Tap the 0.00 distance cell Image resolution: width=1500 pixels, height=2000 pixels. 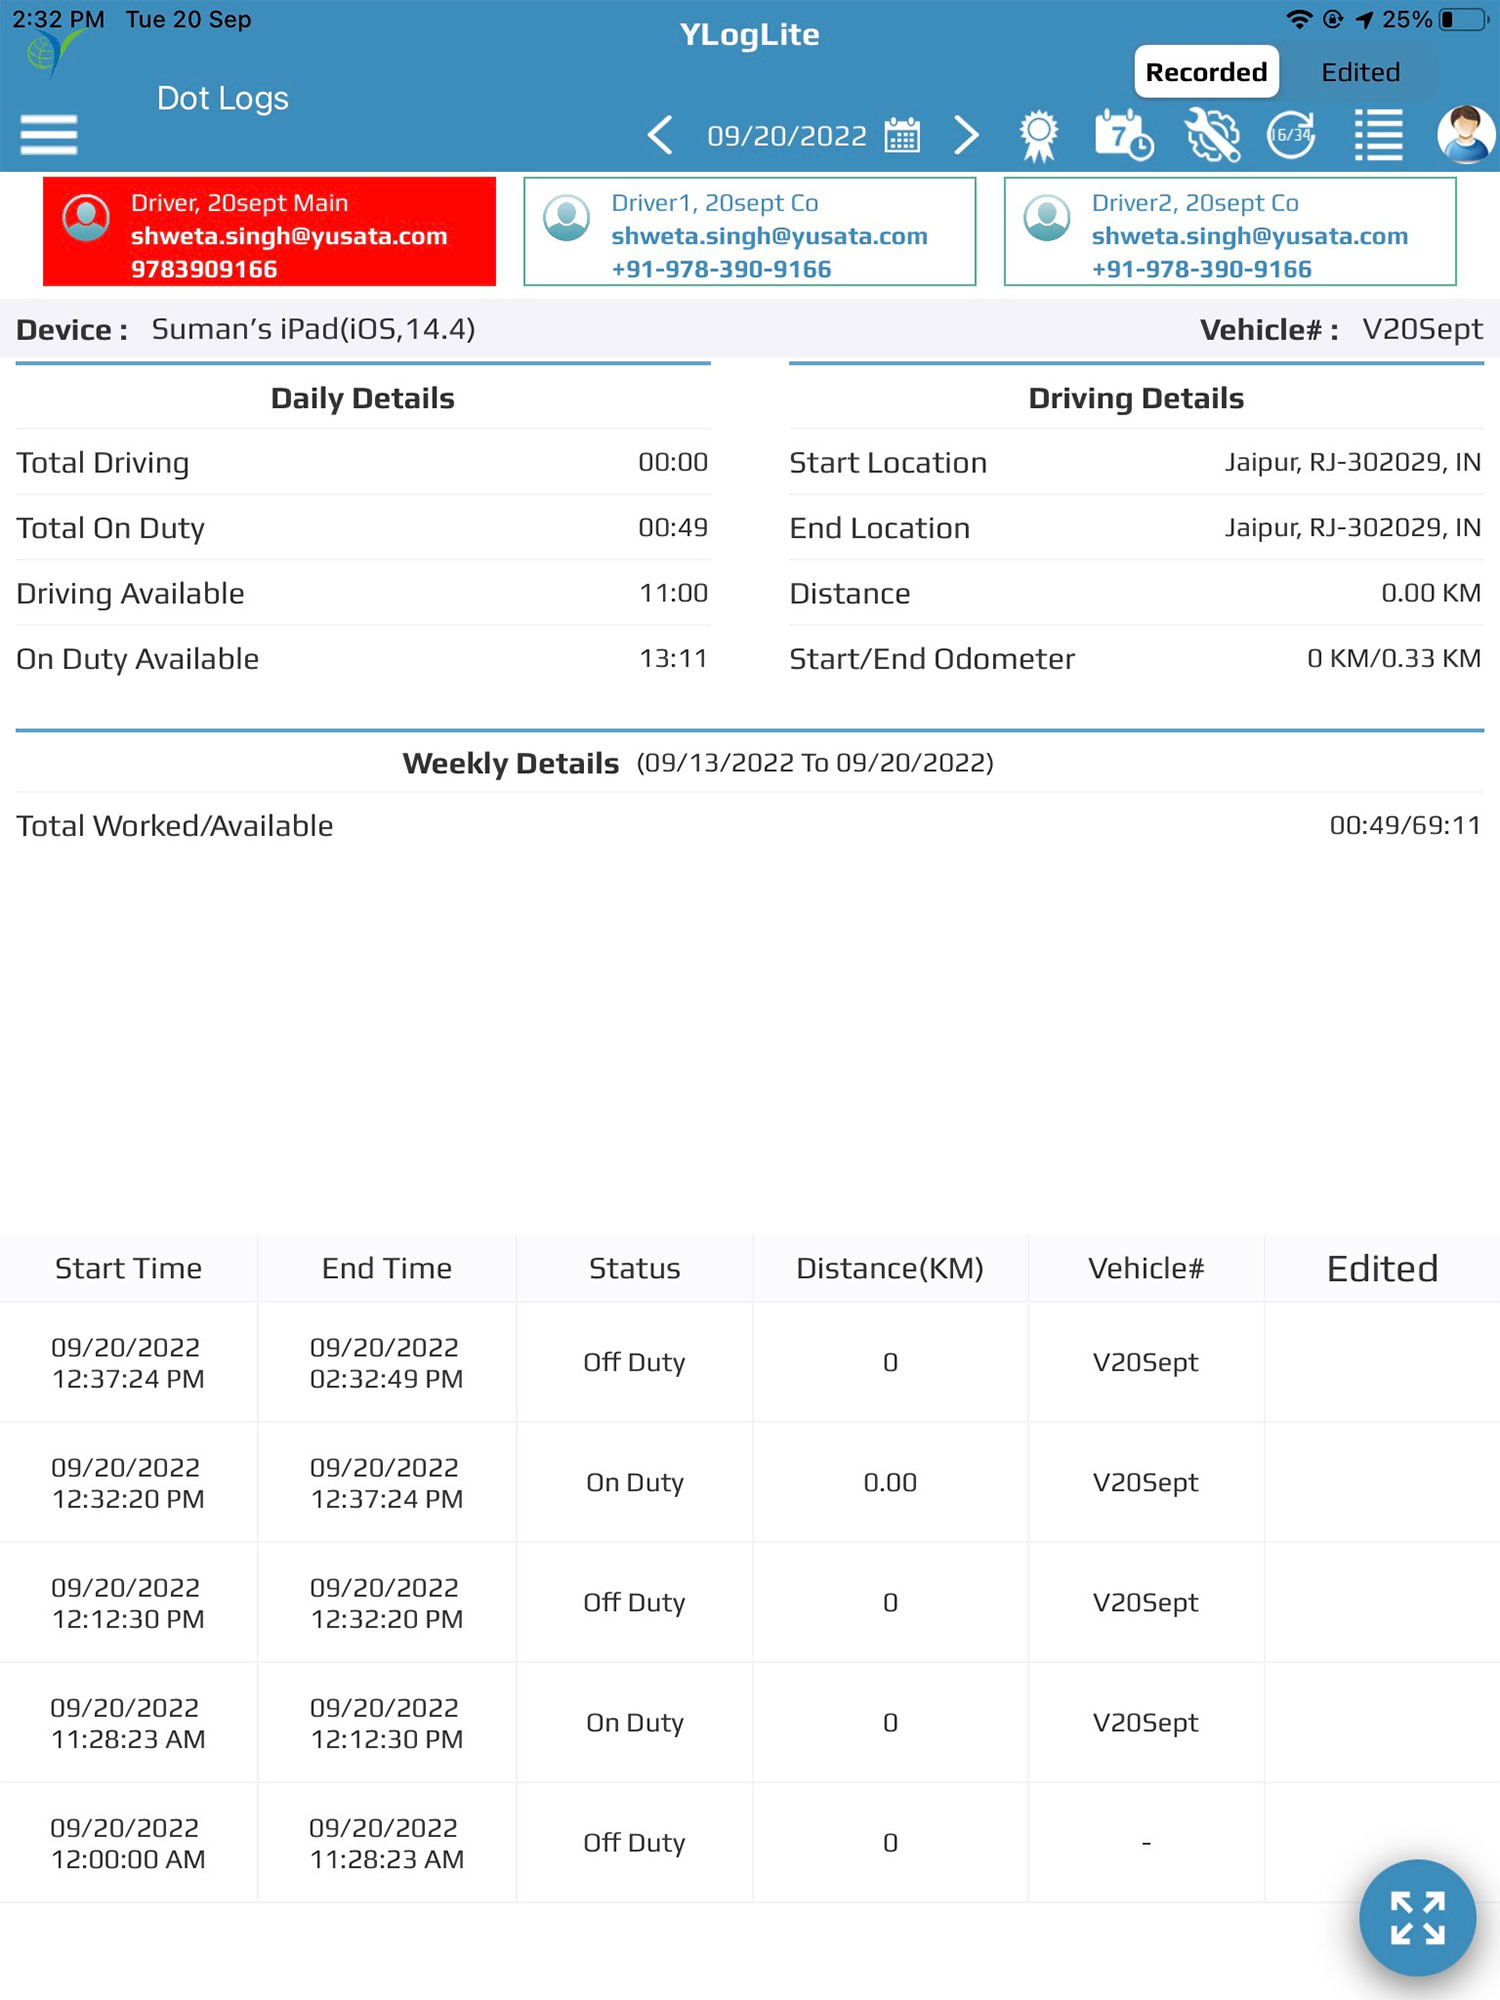click(x=890, y=1482)
